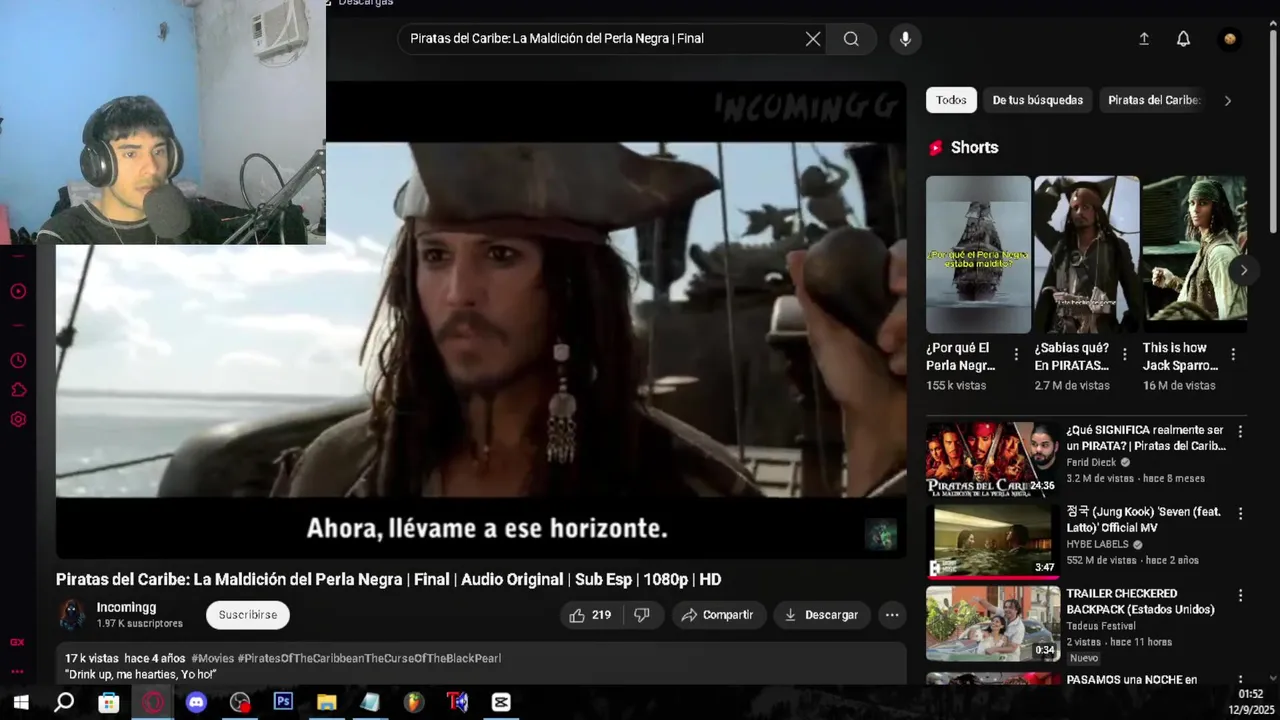Select the 'De tus búsquedas' chip

[1037, 100]
